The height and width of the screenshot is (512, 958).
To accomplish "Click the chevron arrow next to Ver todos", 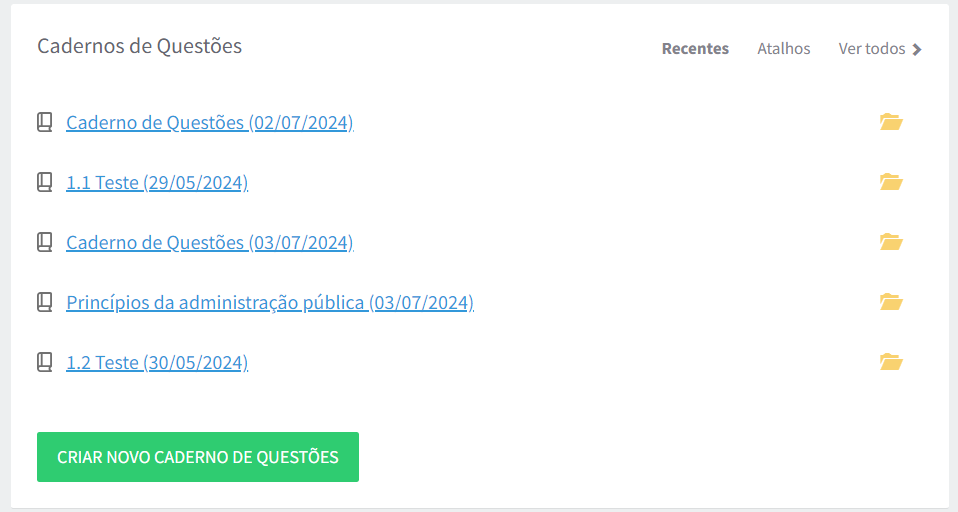I will pos(917,49).
